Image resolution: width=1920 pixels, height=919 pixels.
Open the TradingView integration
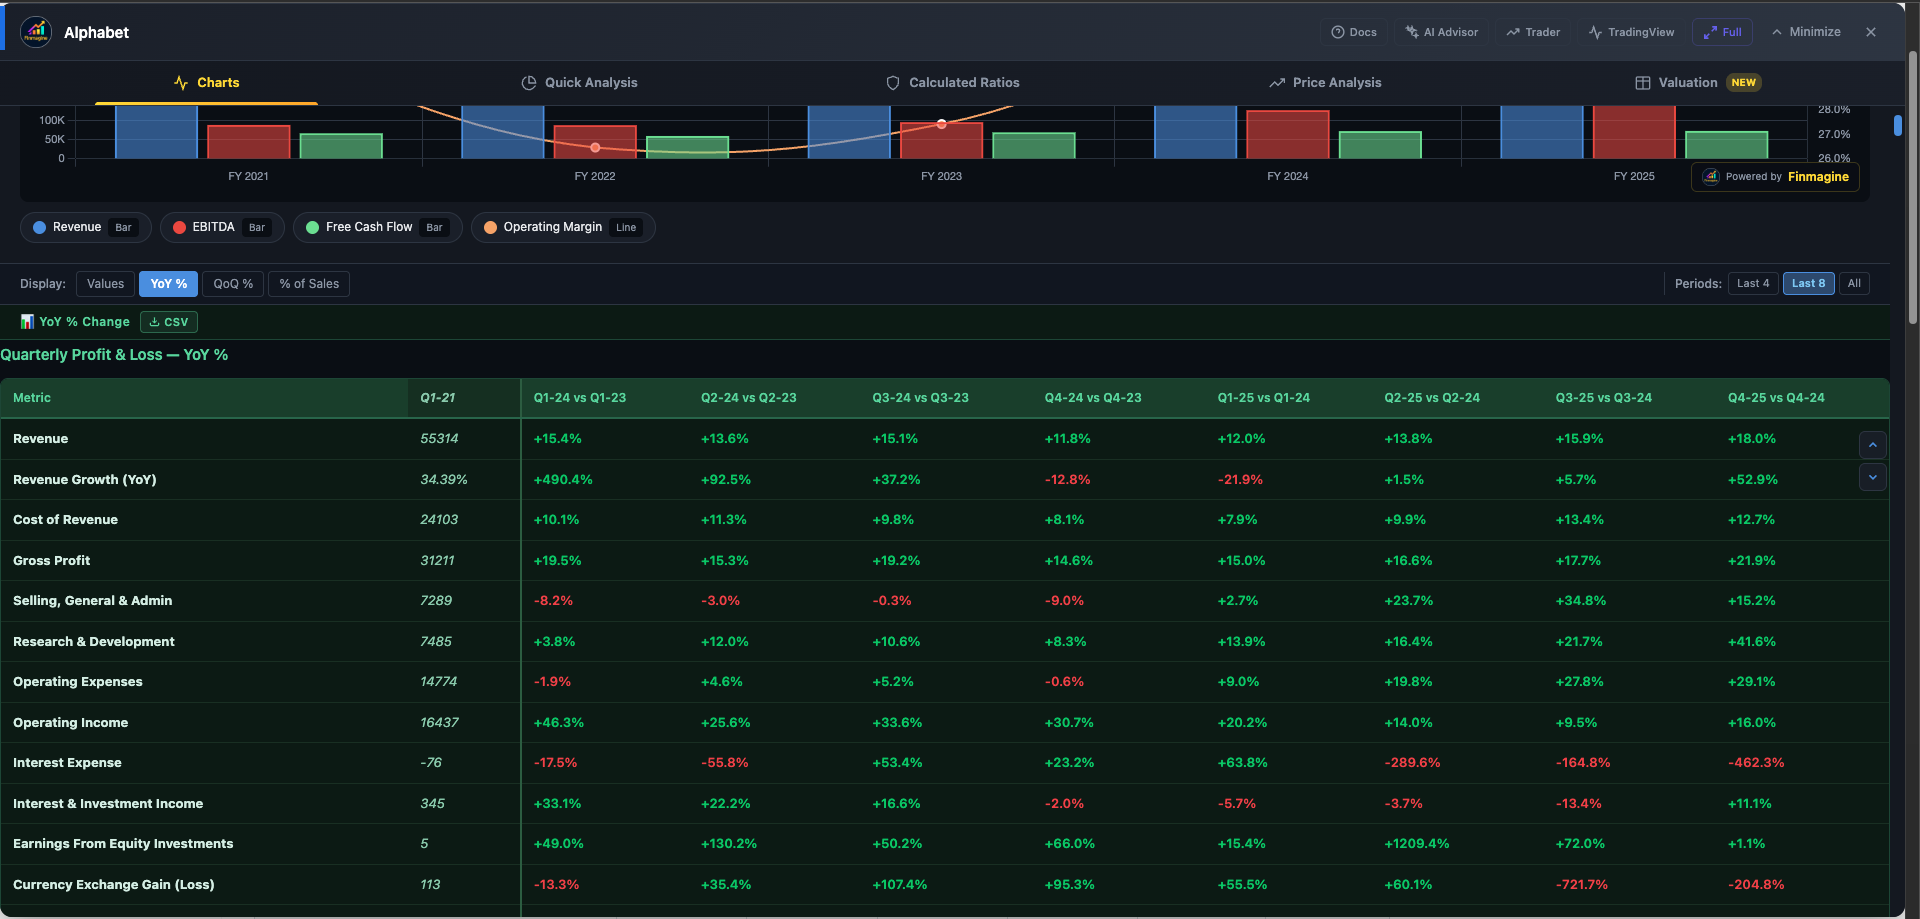[1631, 31]
